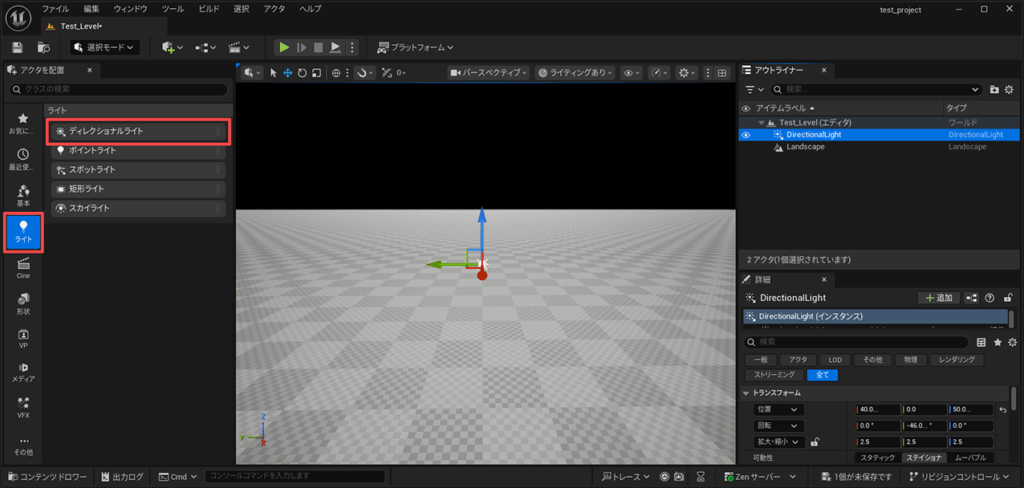Activate the translate (move) gizmo tool
Image resolution: width=1024 pixels, height=488 pixels.
click(x=287, y=73)
